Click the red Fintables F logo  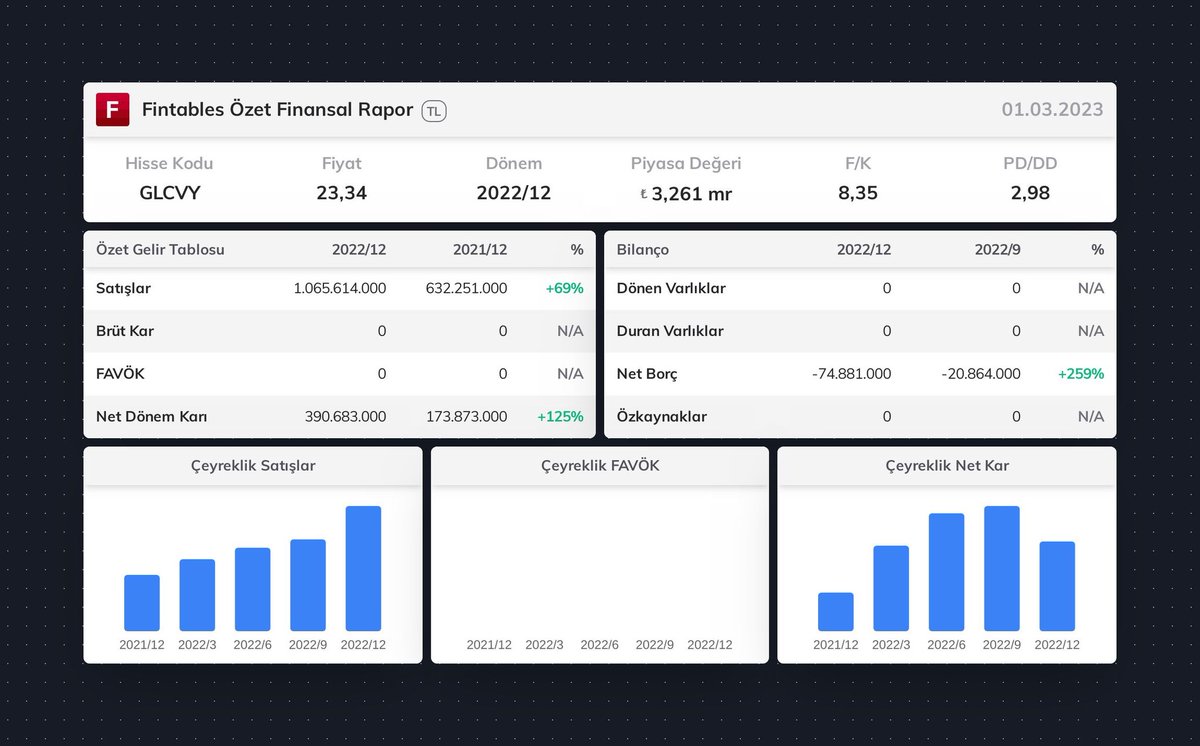click(112, 110)
